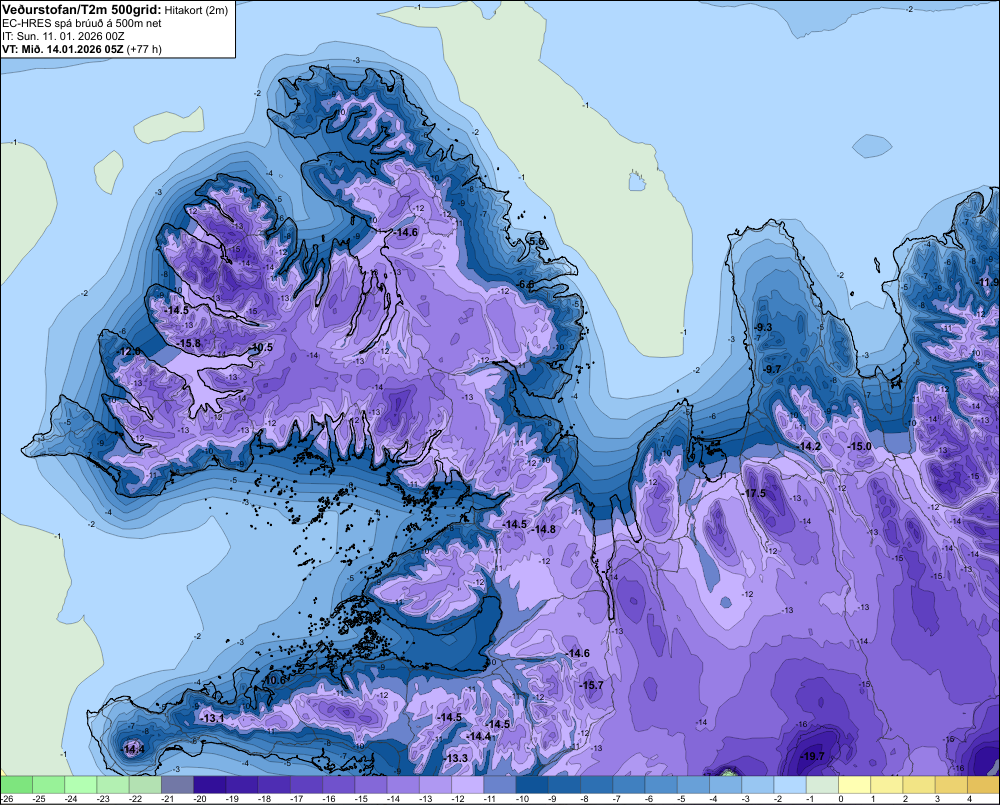Screen dimensions: 1000x805
Task: Click the -15.0 temperature value
Action: pyautogui.click(x=858, y=447)
